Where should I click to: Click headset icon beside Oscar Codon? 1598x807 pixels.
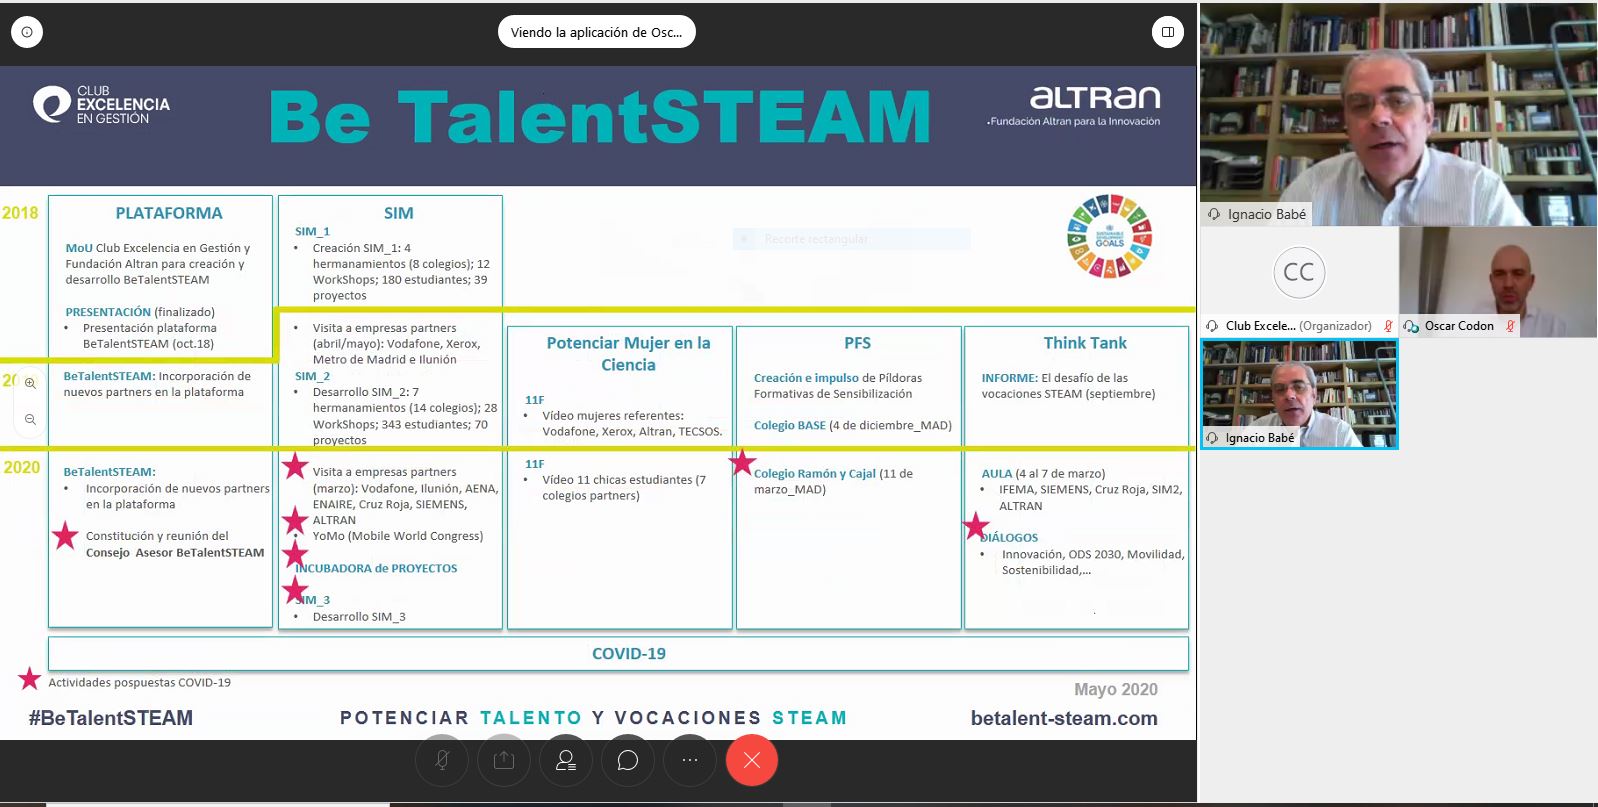coord(1411,326)
